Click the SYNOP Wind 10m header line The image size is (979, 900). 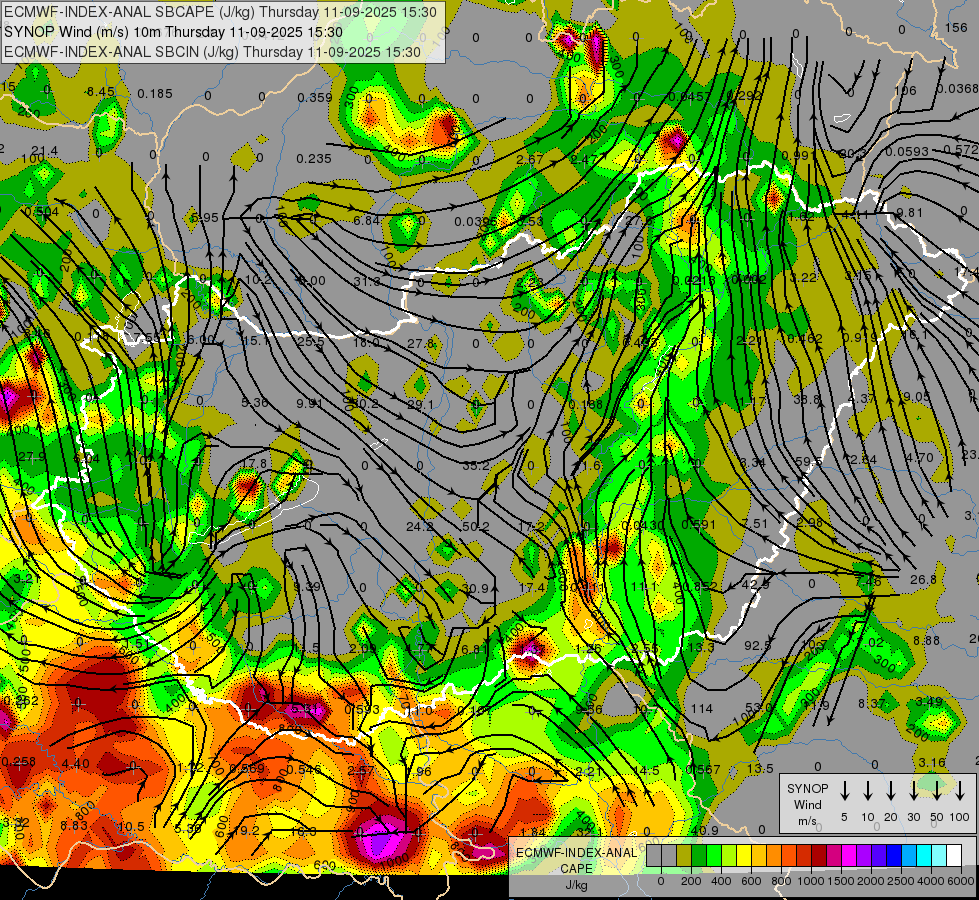pyautogui.click(x=174, y=32)
